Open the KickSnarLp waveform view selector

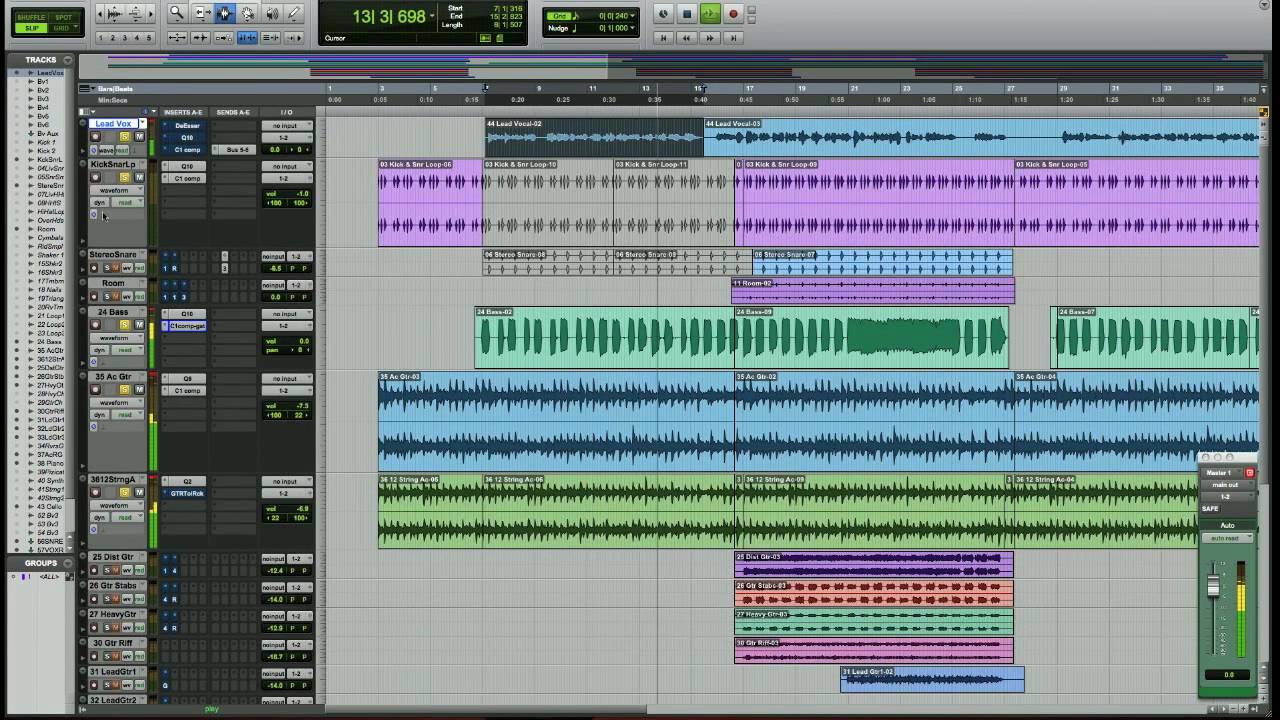(117, 190)
